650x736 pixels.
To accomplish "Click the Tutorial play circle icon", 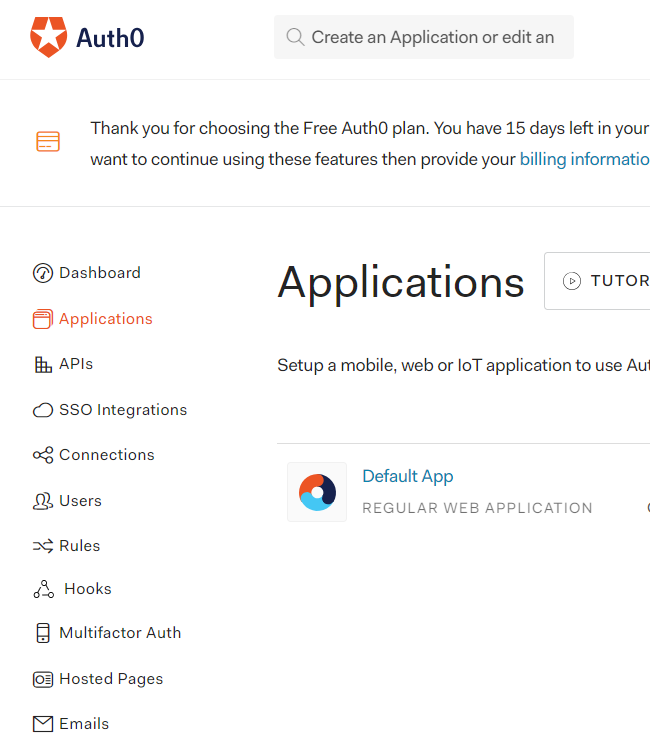I will pos(572,281).
